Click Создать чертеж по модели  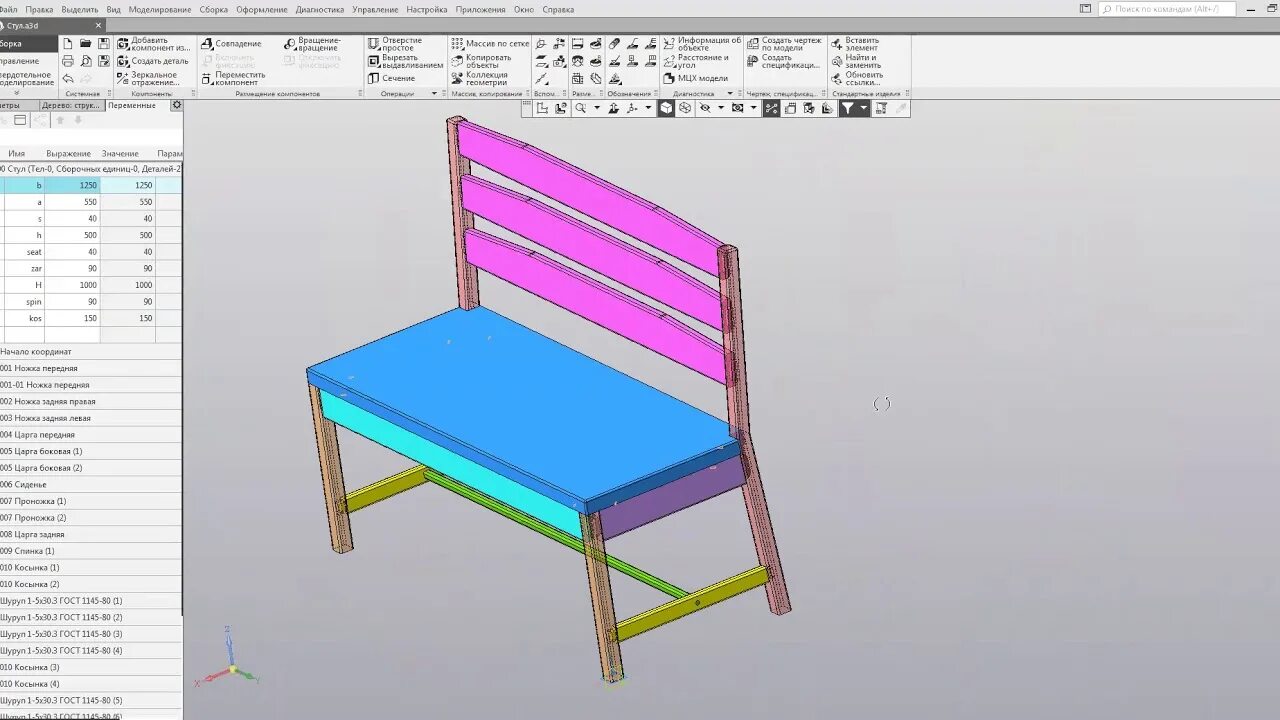pos(785,44)
